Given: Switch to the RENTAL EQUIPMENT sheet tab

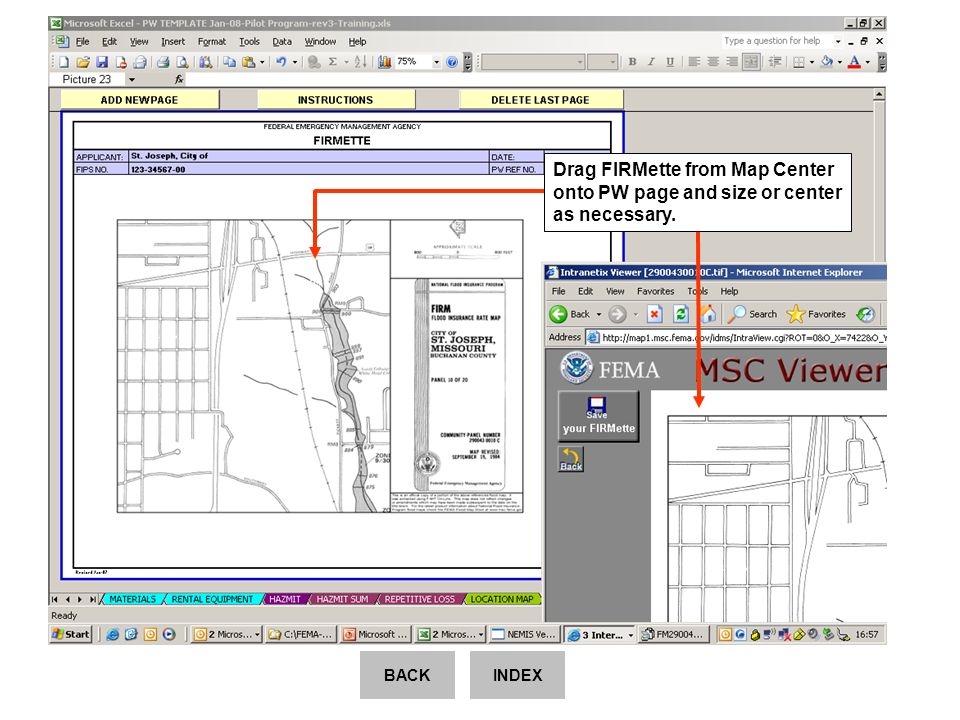Looking at the screenshot, I should tap(212, 599).
